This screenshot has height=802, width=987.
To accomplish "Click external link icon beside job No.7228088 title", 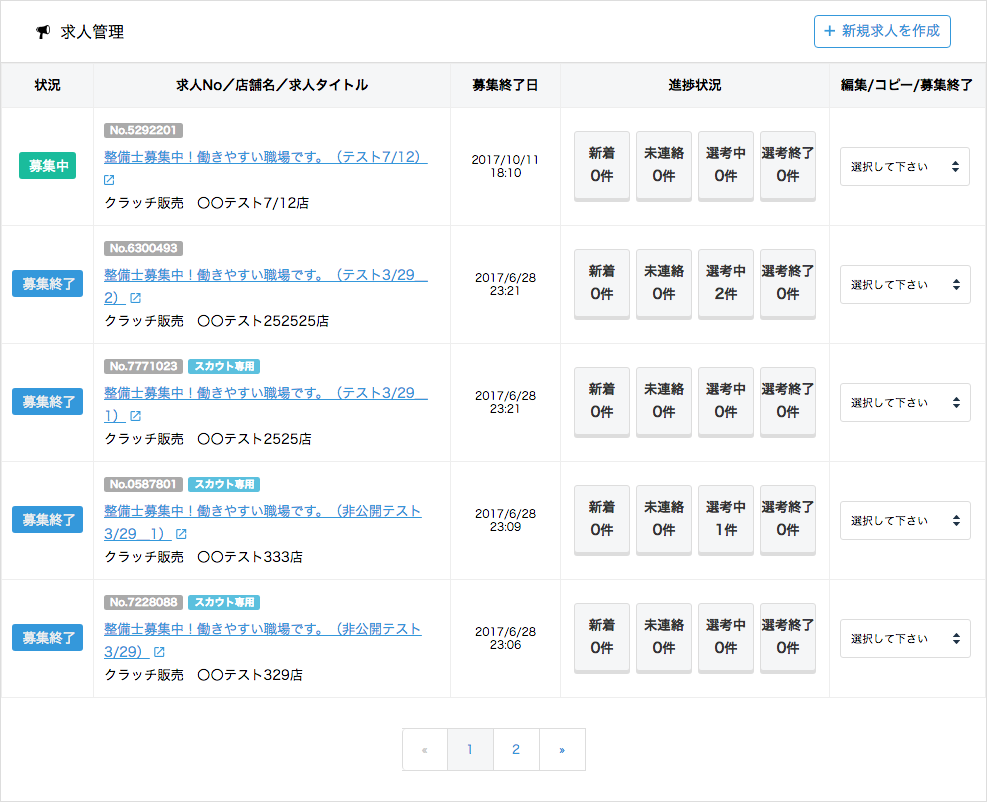I will (158, 652).
